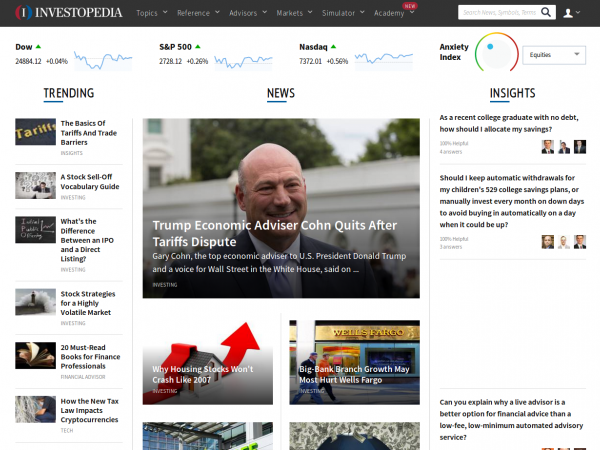The image size is (600, 450).
Task: Open the 529 college savings plans question
Action: click(x=512, y=201)
